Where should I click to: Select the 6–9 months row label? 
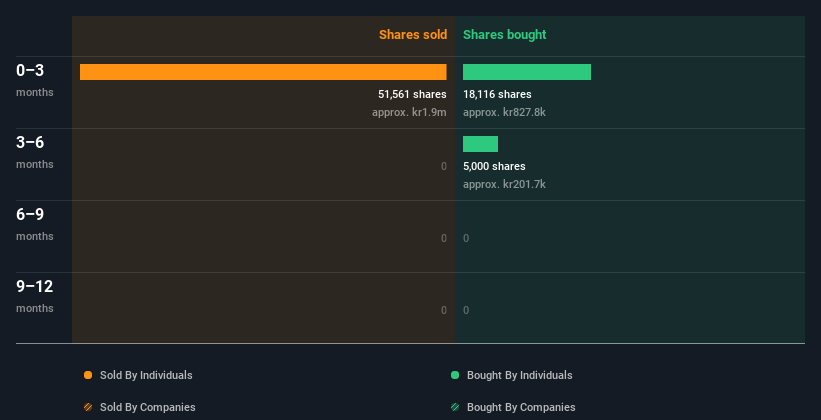click(35, 224)
